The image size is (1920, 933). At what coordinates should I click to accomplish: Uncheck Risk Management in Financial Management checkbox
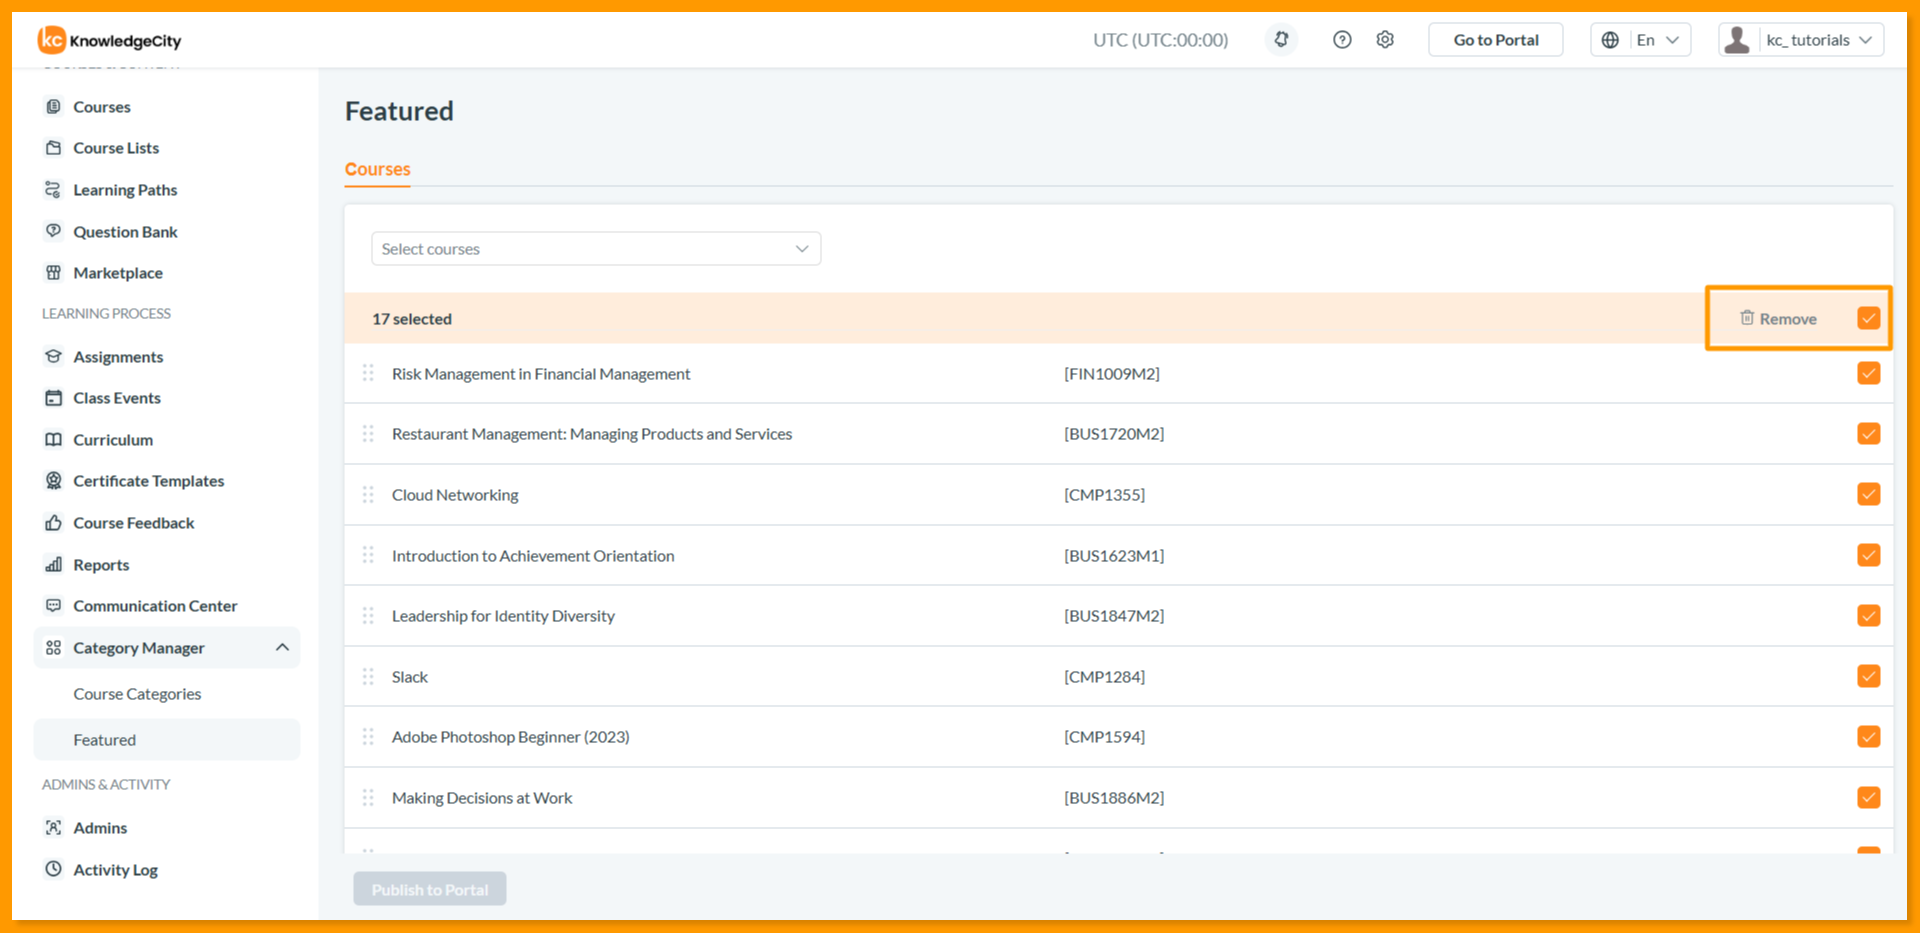click(x=1868, y=373)
